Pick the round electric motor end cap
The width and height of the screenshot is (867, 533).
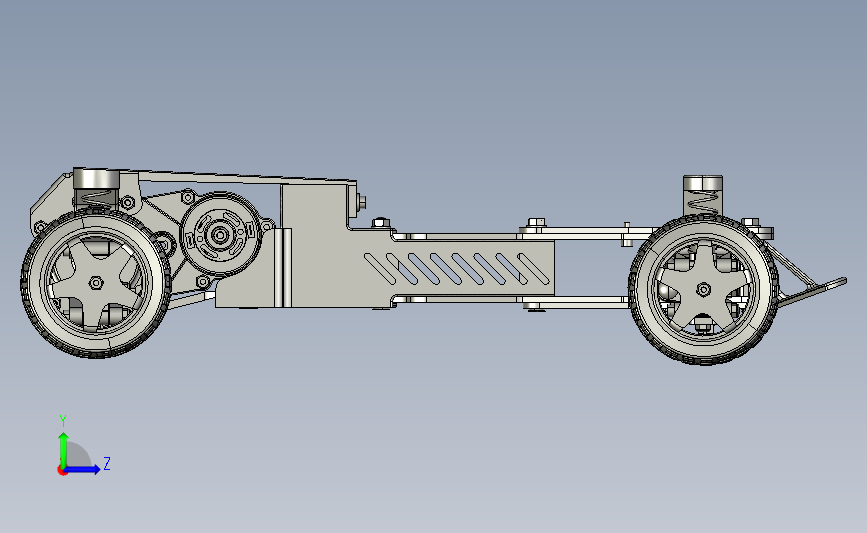[x=221, y=234]
